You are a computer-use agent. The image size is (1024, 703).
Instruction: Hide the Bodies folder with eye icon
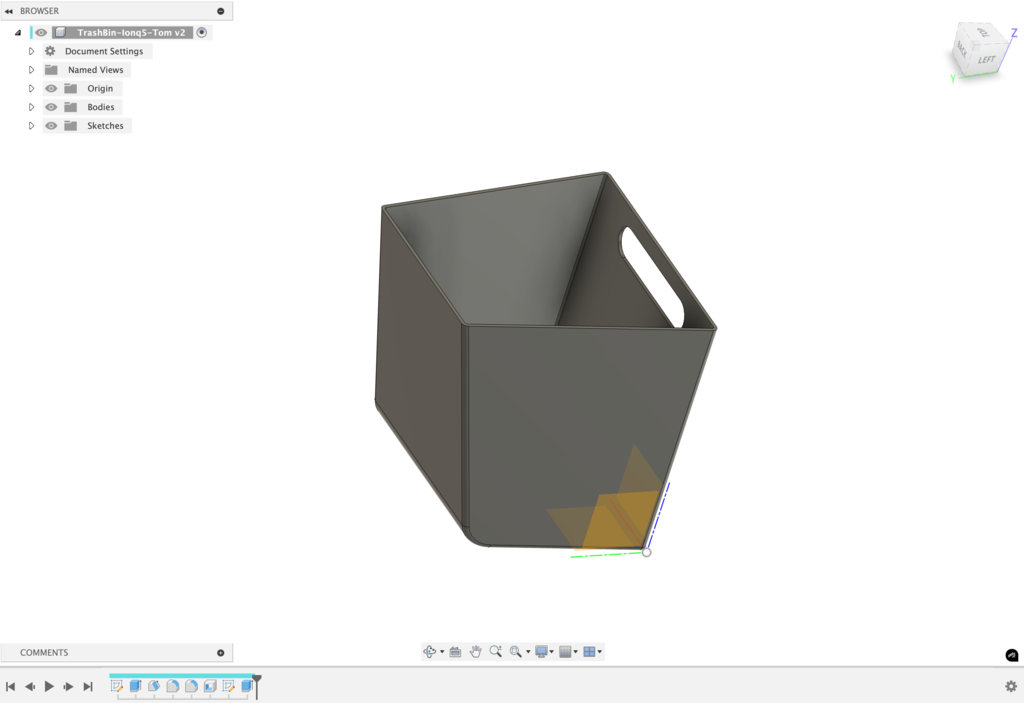point(51,107)
